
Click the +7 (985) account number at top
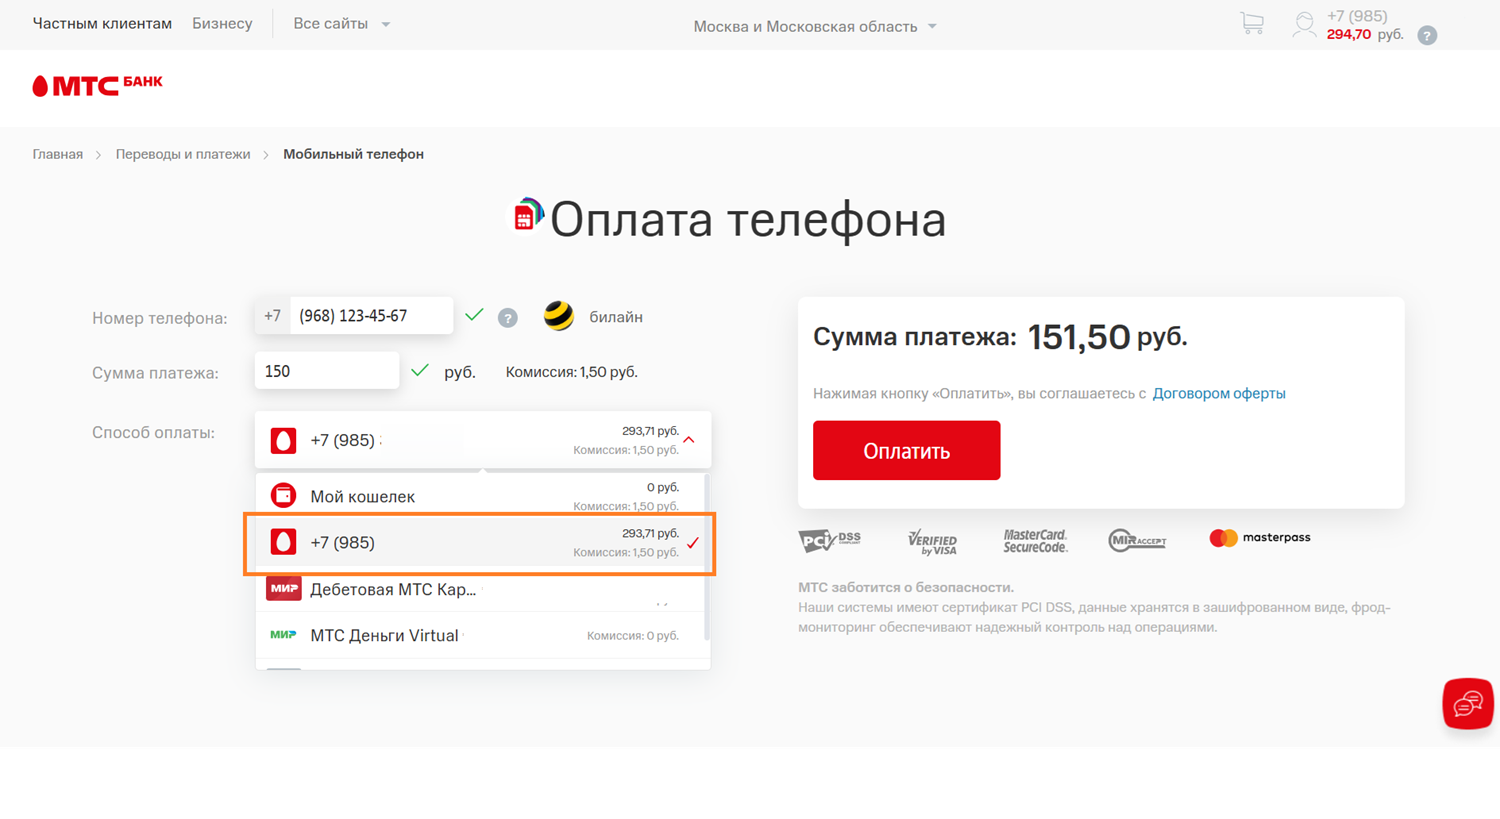1357,16
